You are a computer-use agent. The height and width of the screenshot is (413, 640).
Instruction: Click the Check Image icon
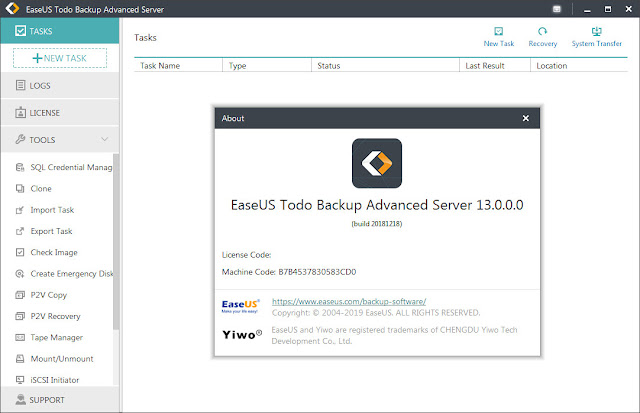20,252
